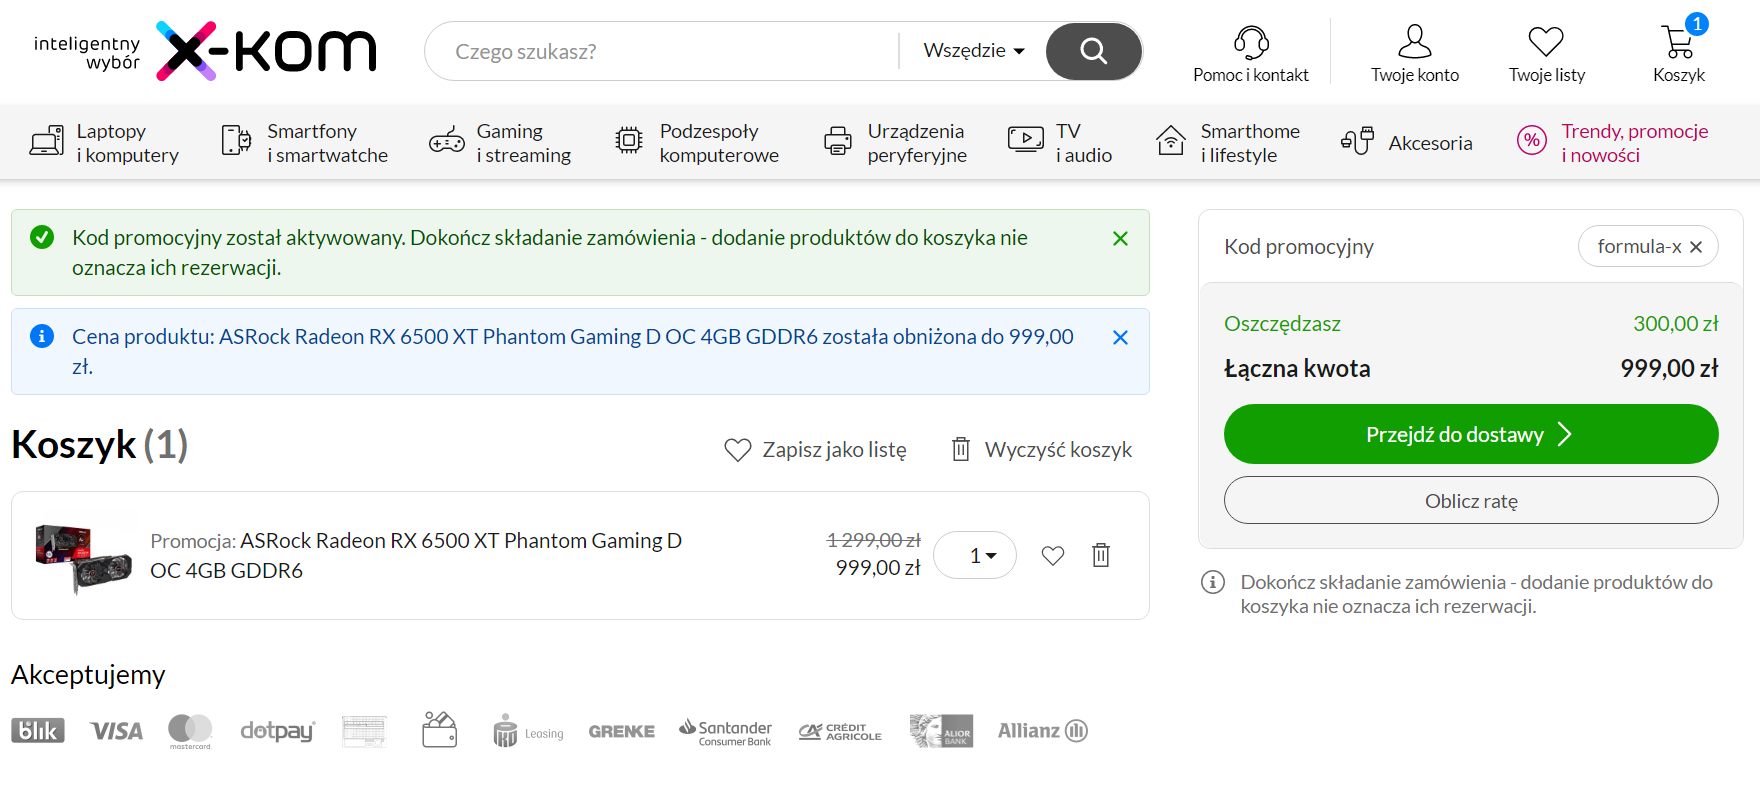Screen dimensions: 1760x785
Task: Click the blue info icon in price notice
Action: click(42, 336)
